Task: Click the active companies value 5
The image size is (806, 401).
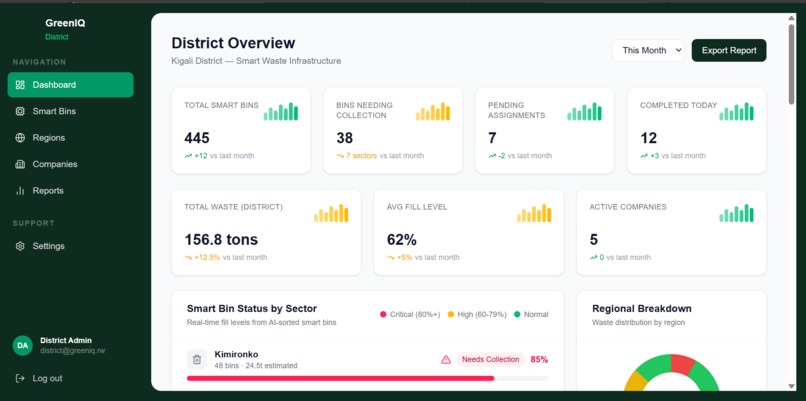Action: pyautogui.click(x=594, y=240)
